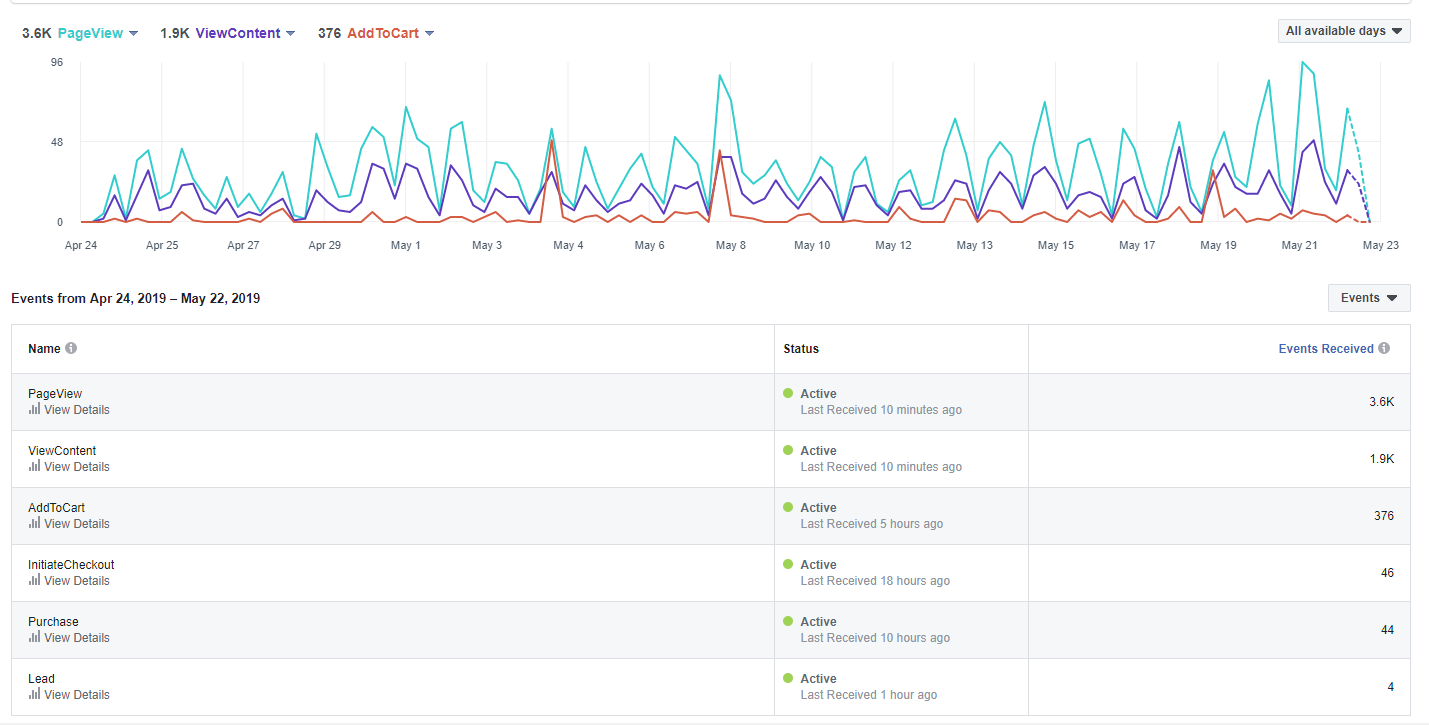Image resolution: width=1429 pixels, height=725 pixels.
Task: Click the Status column header
Action: click(801, 349)
